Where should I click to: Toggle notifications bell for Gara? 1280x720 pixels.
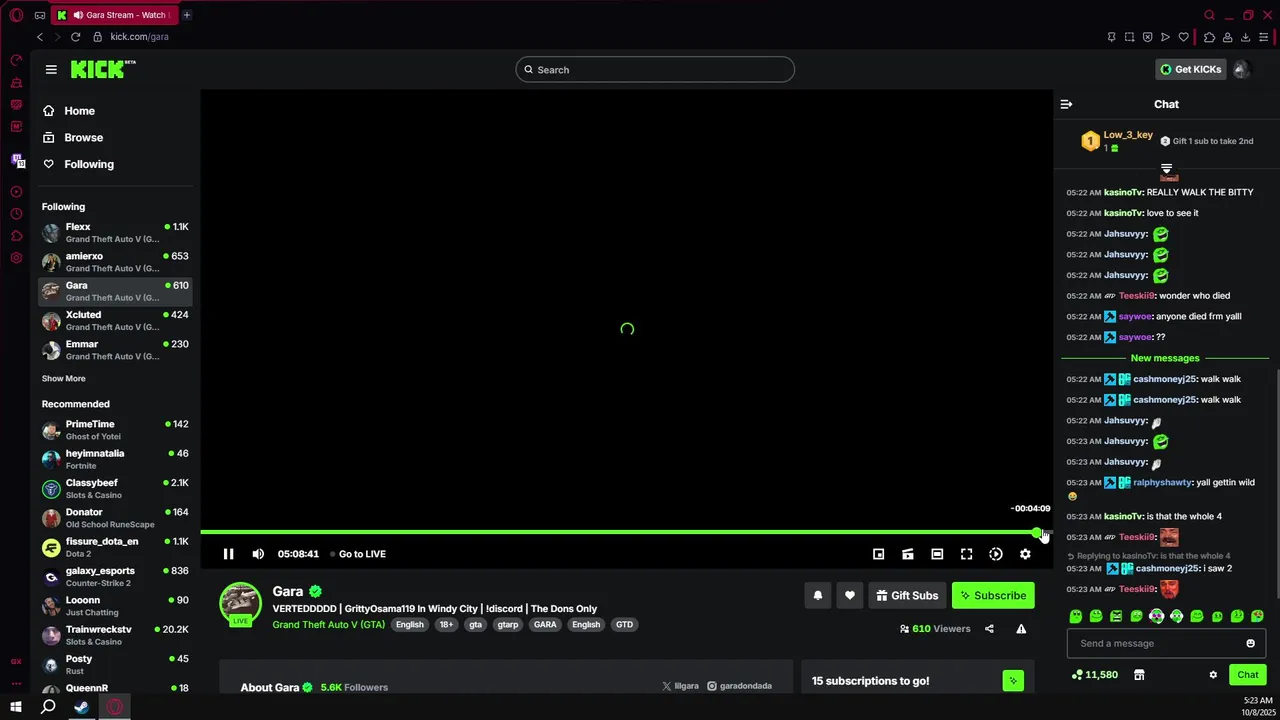pos(817,595)
